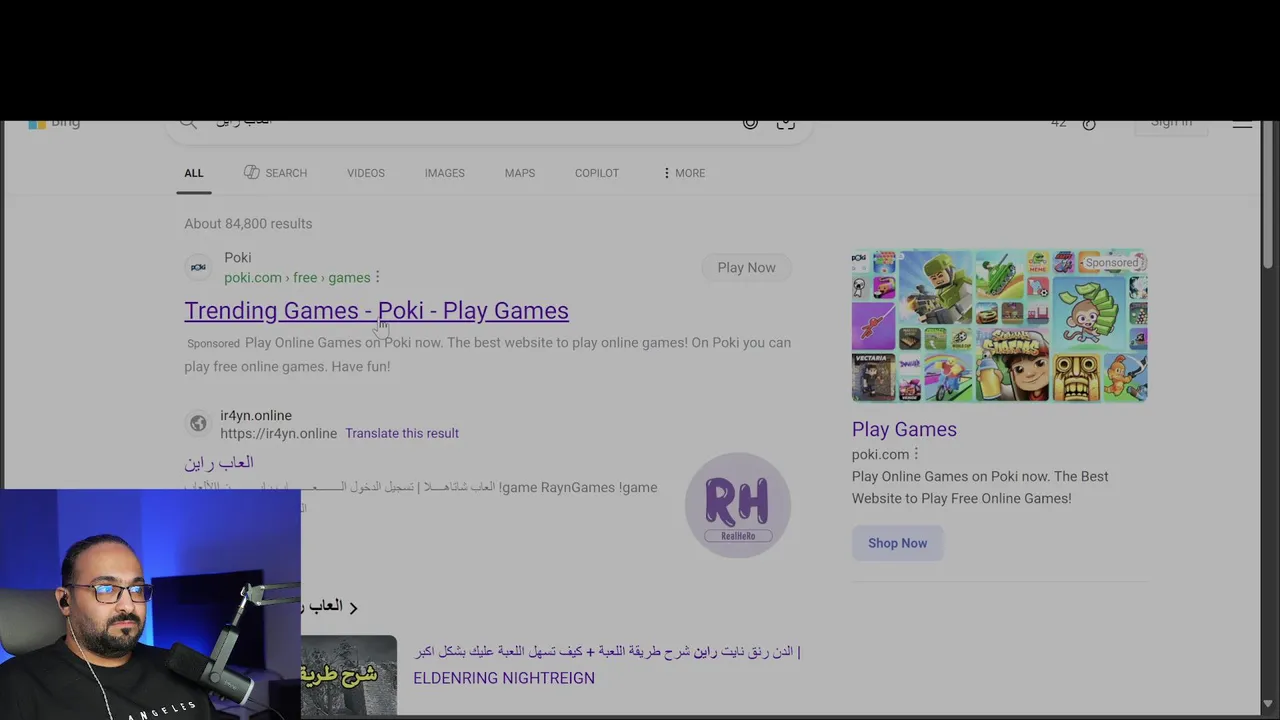Click Translate this result link

402,433
